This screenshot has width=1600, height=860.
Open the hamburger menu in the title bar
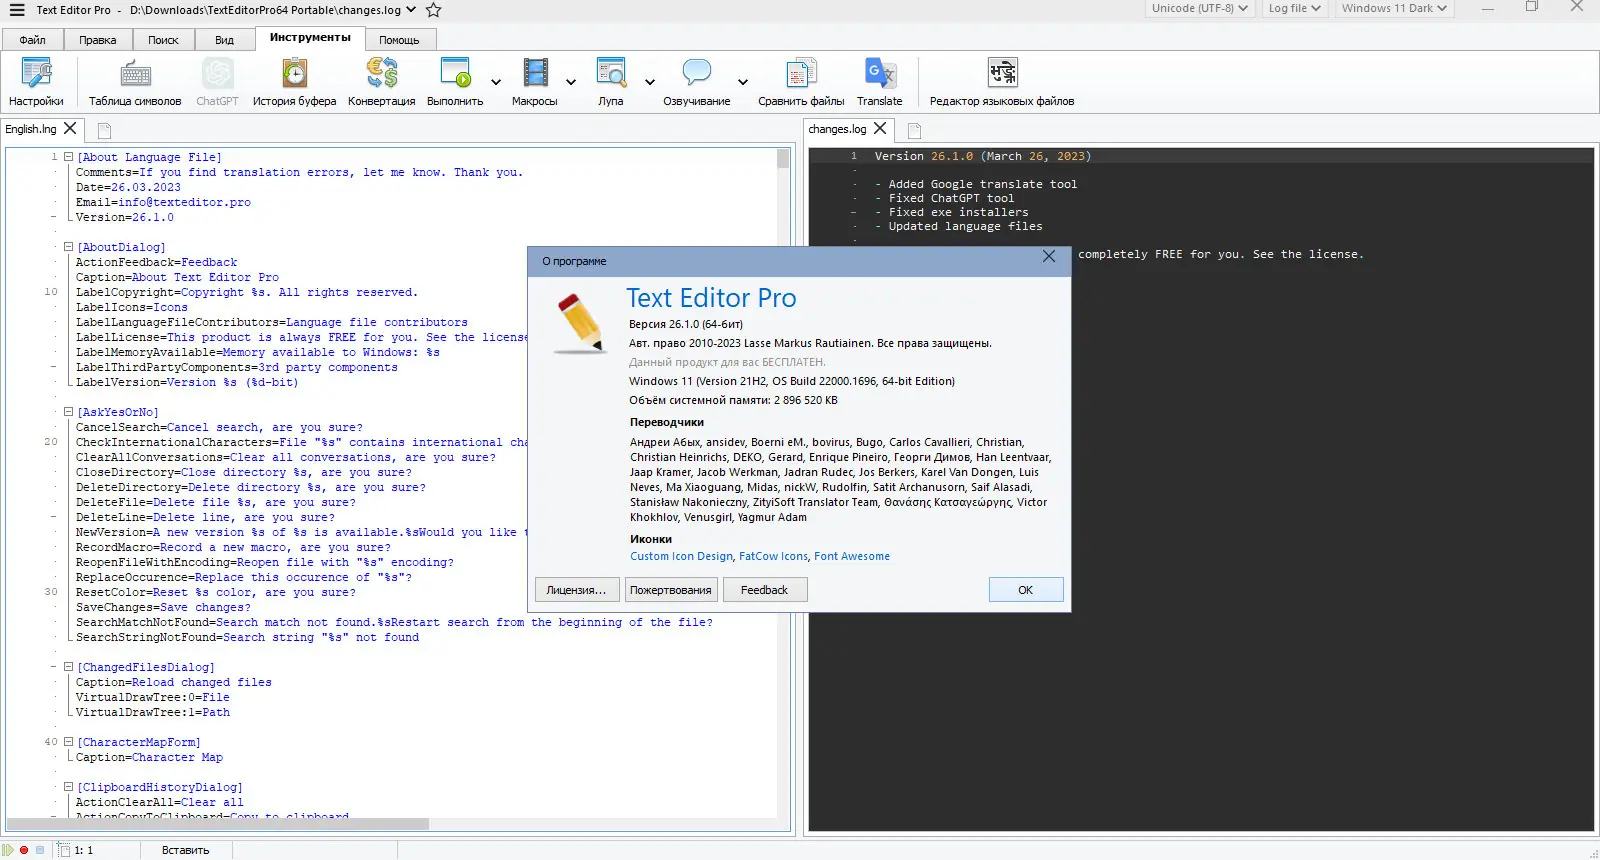17,10
